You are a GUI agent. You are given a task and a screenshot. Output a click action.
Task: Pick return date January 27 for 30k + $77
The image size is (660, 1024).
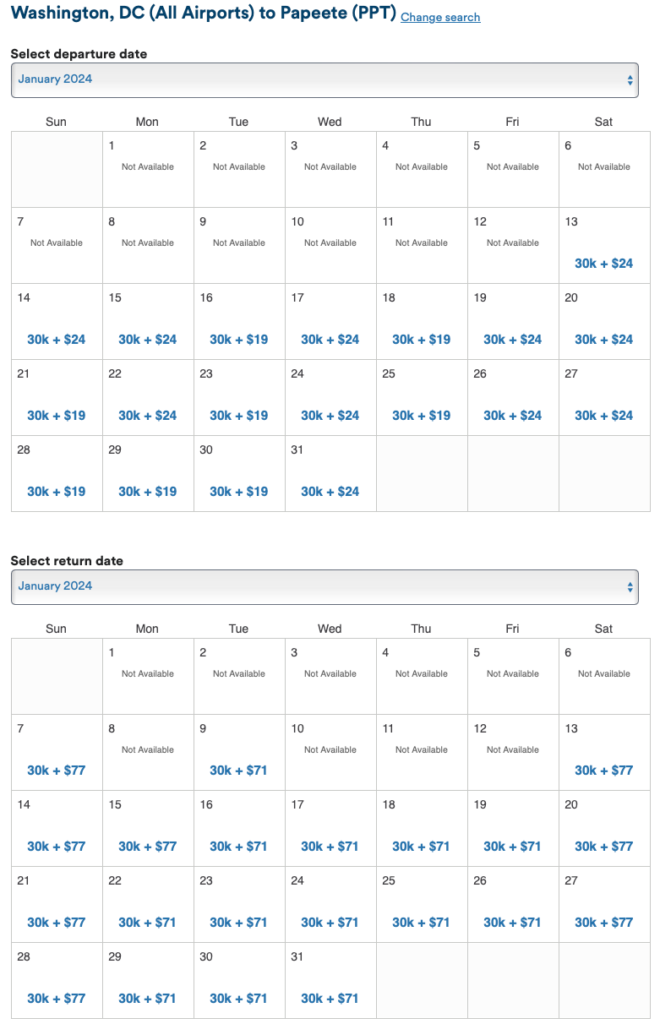tap(604, 923)
